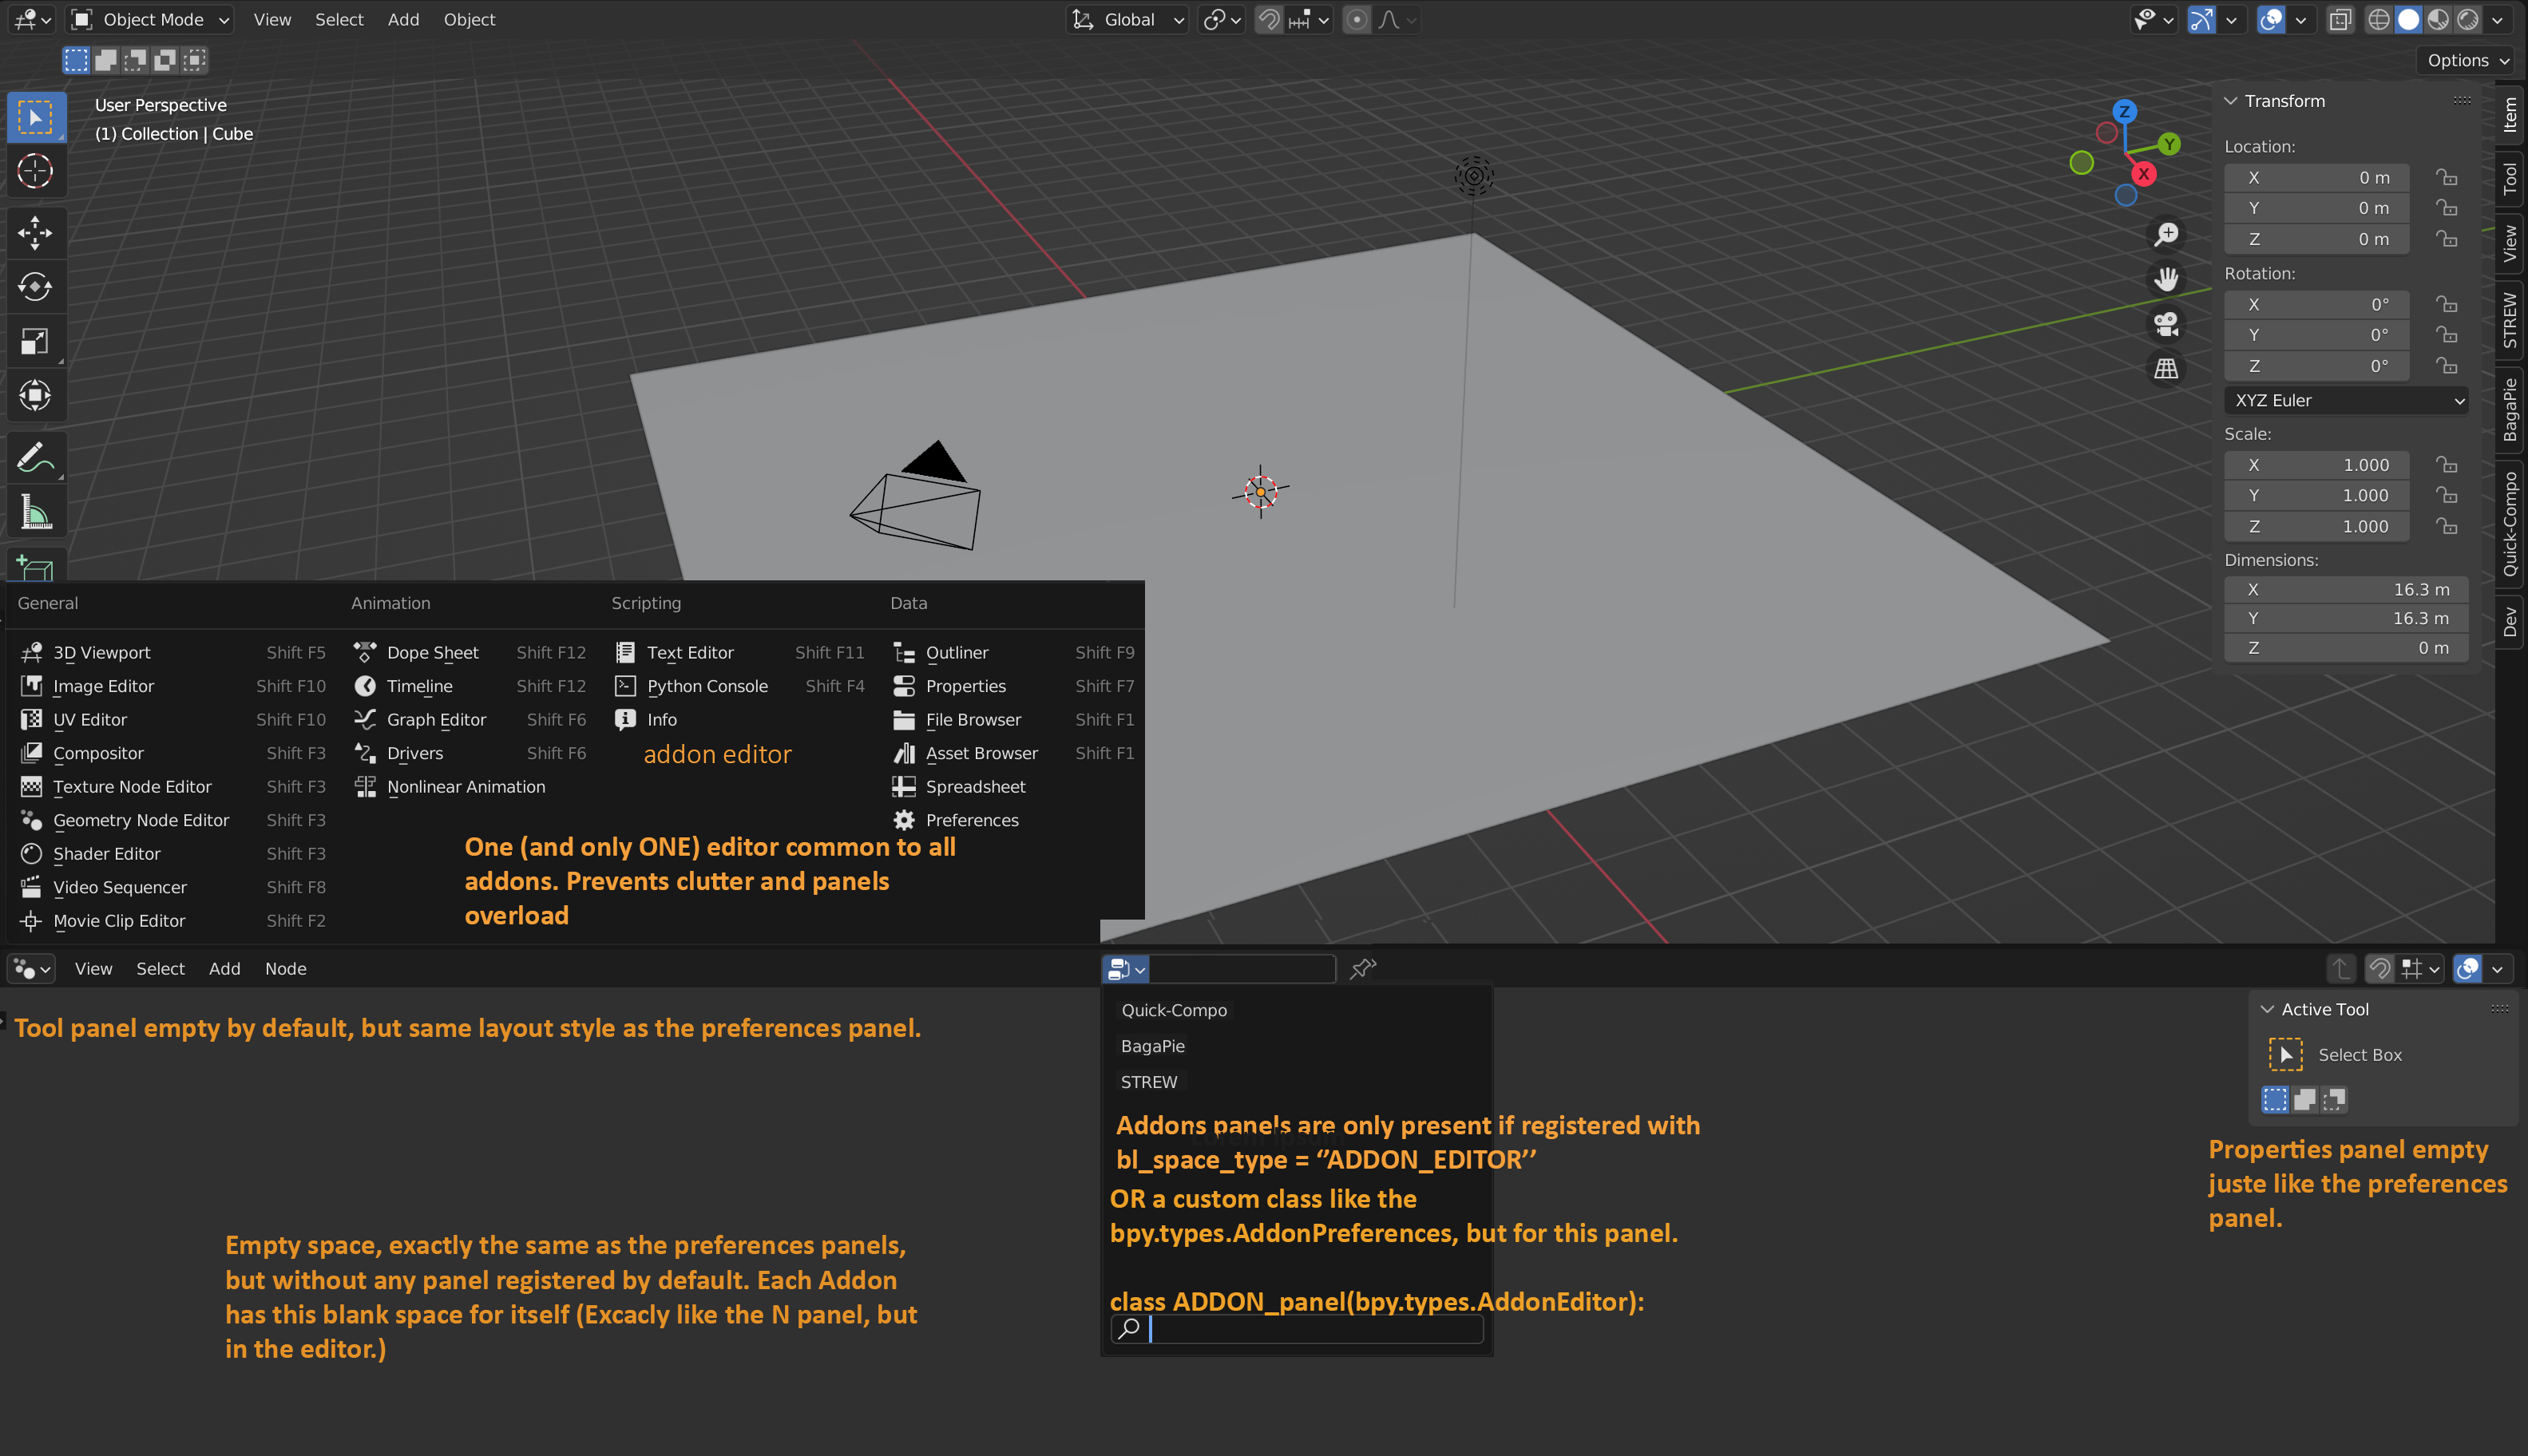Switch to the BagaPie sidebar tab
The height and width of the screenshot is (1456, 2528).
2510,411
